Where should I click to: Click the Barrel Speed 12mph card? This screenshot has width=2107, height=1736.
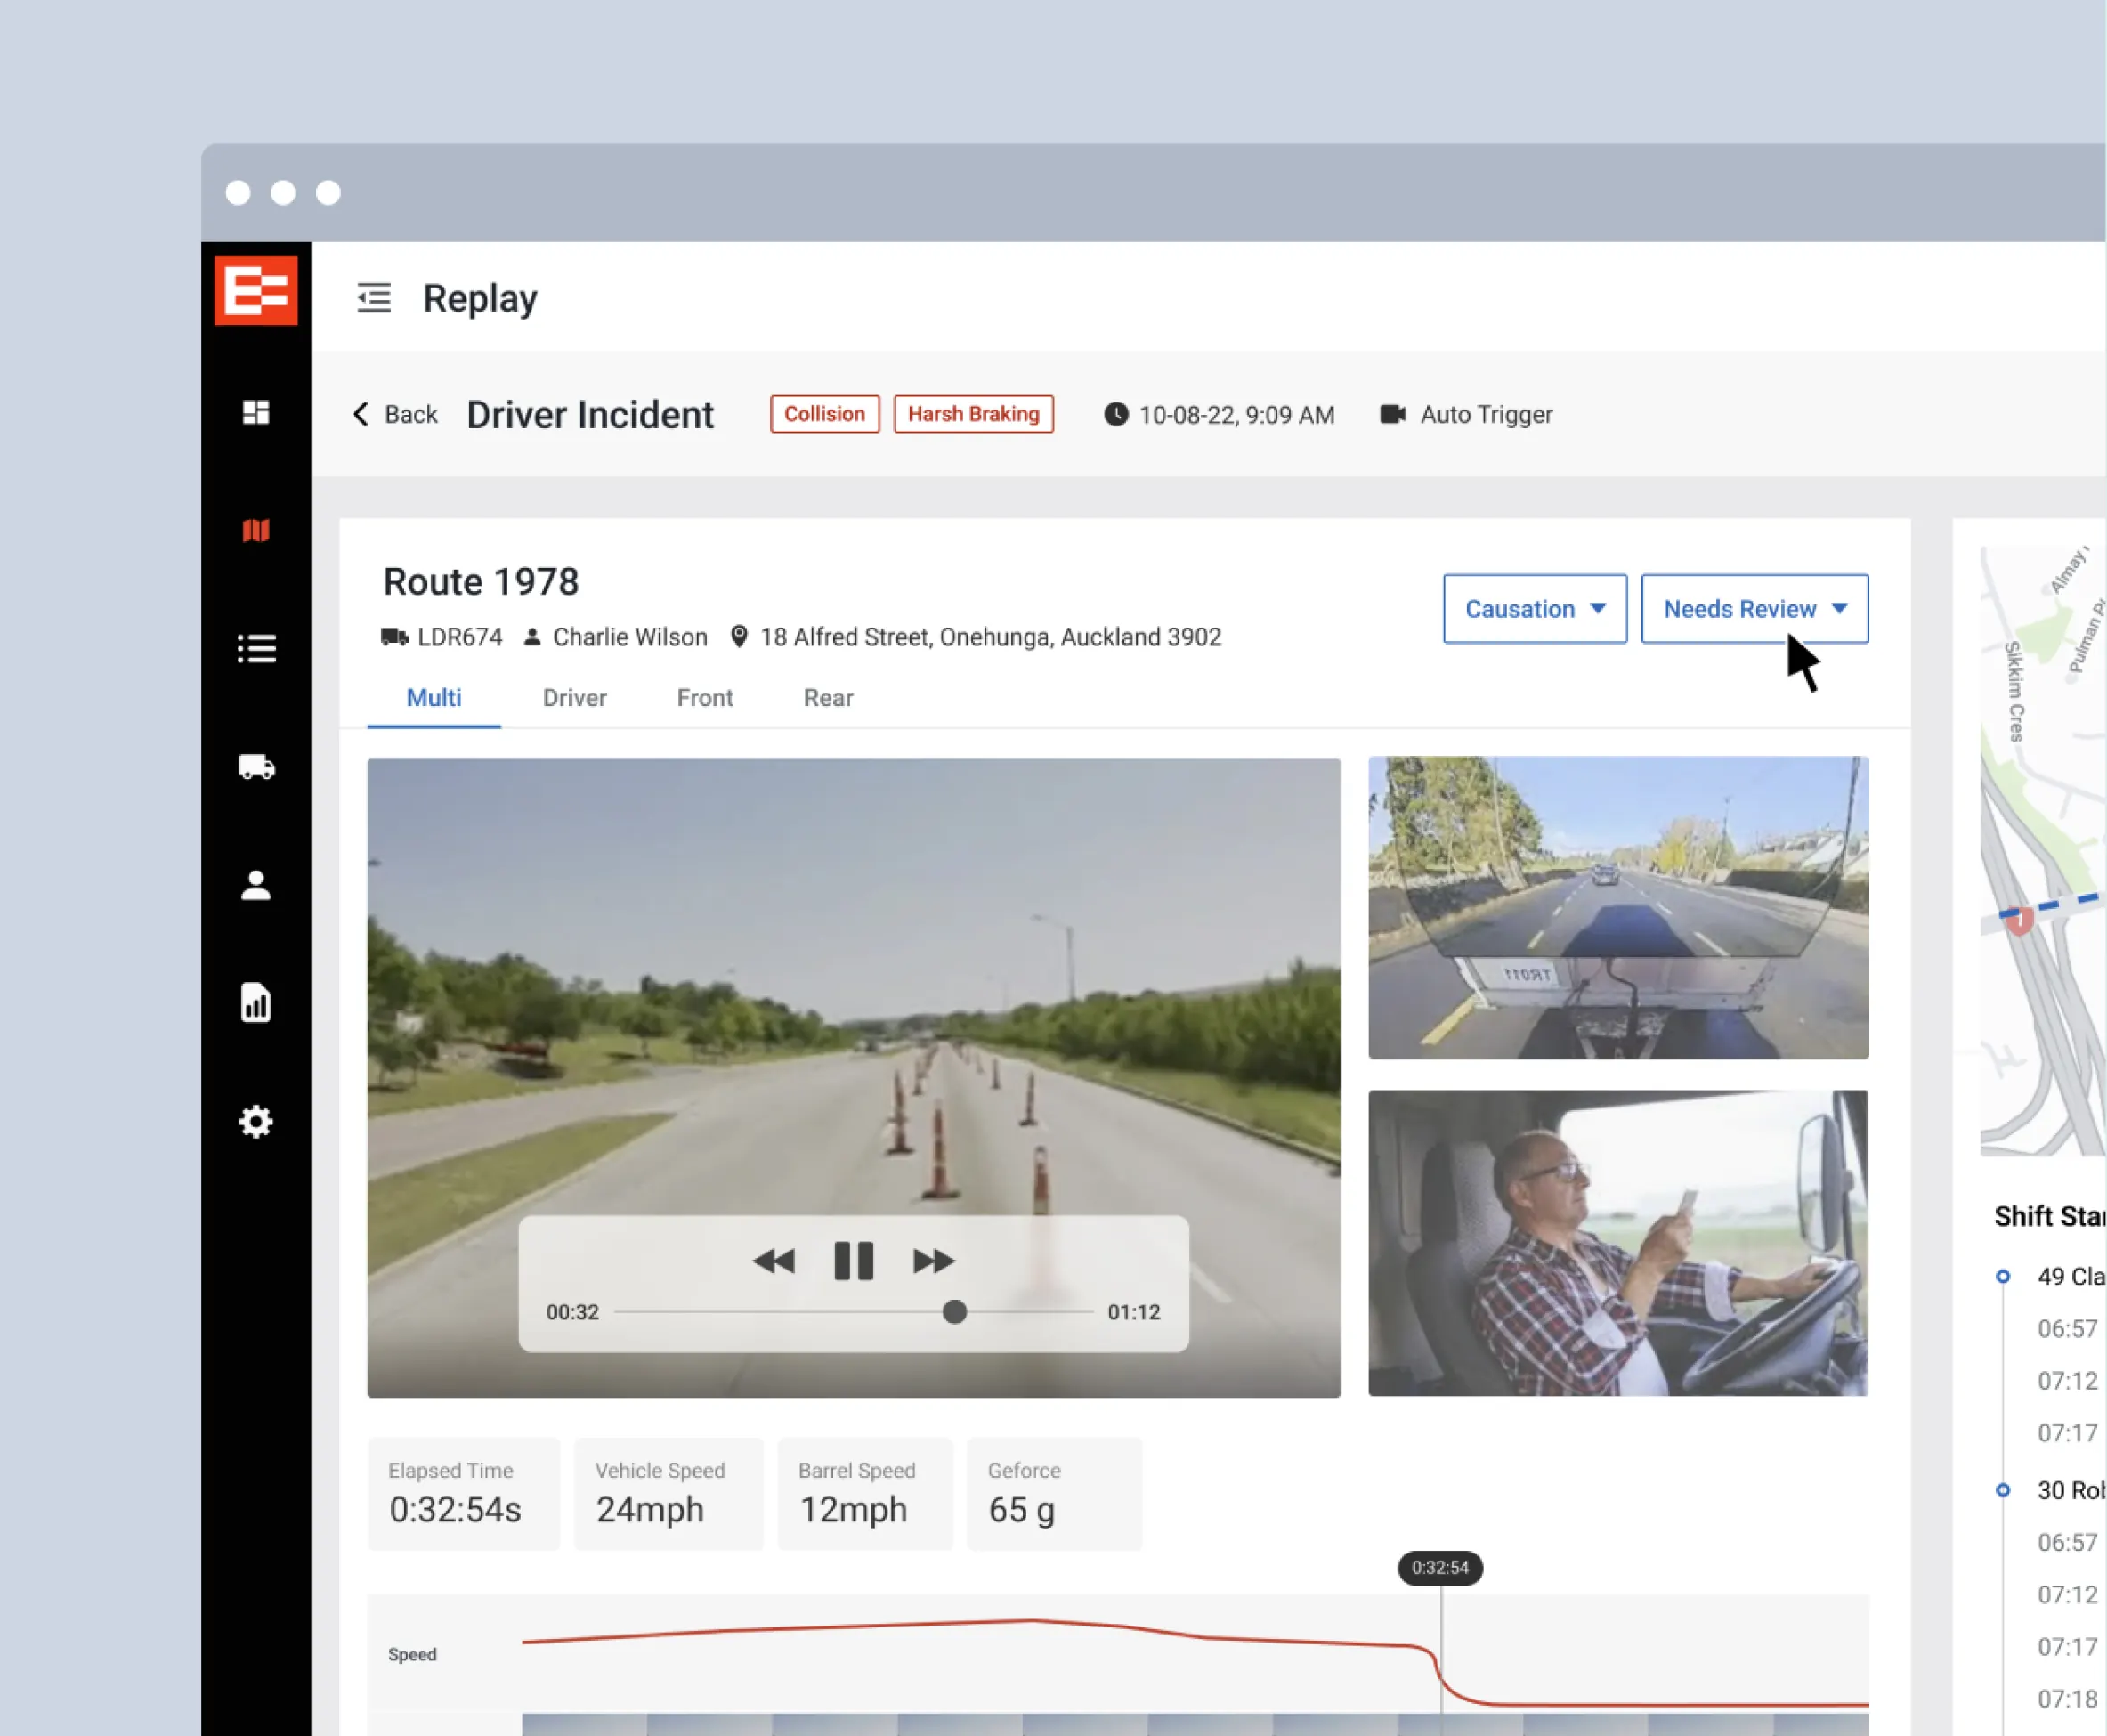tap(865, 1494)
